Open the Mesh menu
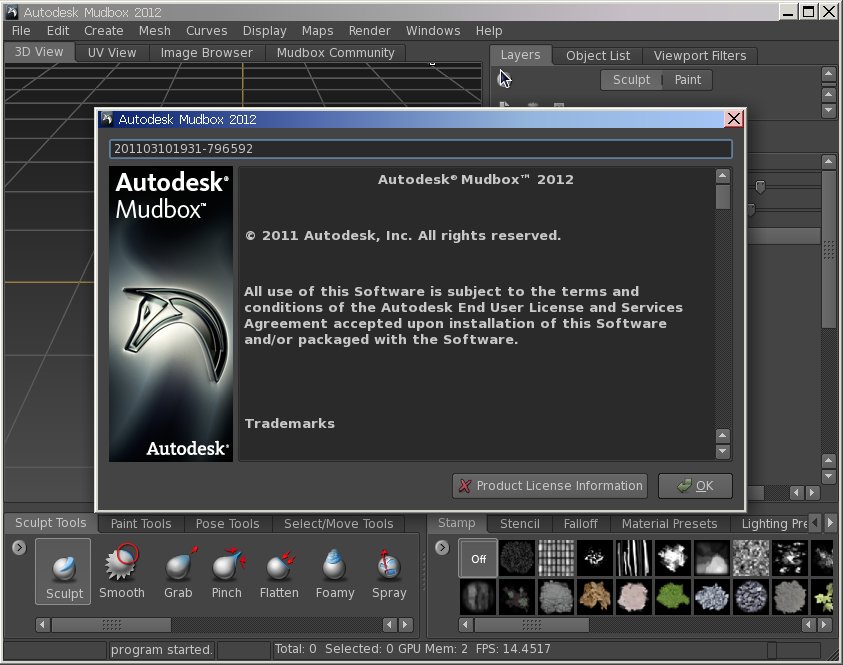 pos(155,31)
